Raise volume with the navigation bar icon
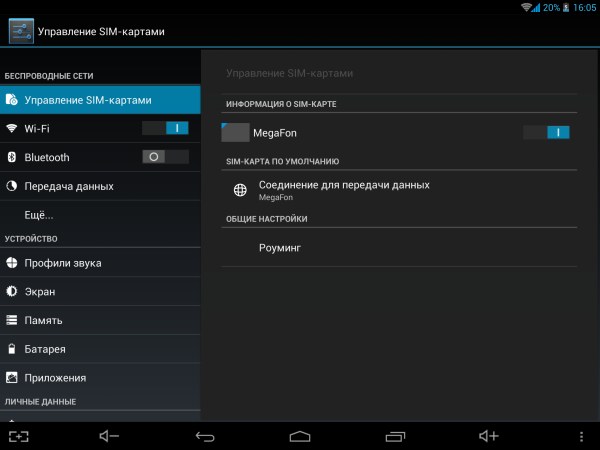Screen dimensions: 600x450 click(x=489, y=436)
